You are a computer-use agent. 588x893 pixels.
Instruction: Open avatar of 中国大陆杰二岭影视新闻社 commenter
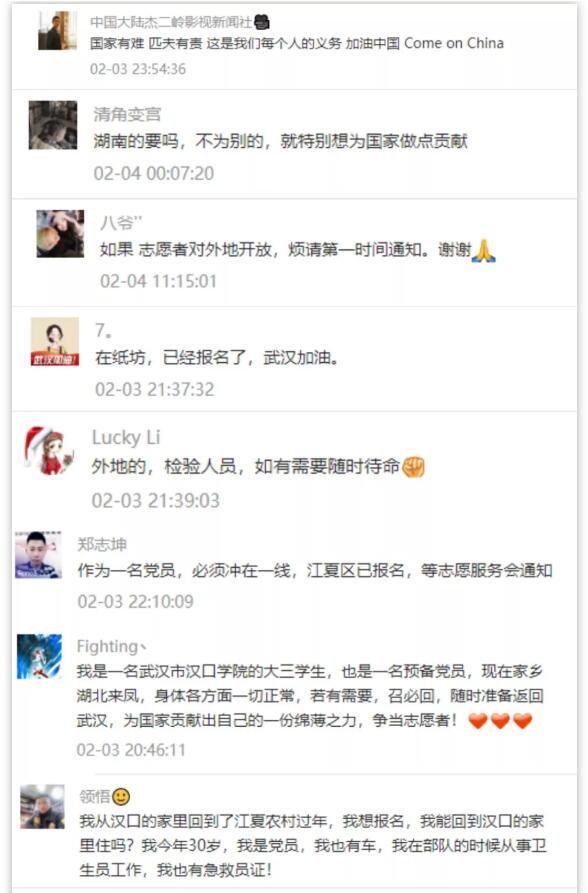(58, 31)
